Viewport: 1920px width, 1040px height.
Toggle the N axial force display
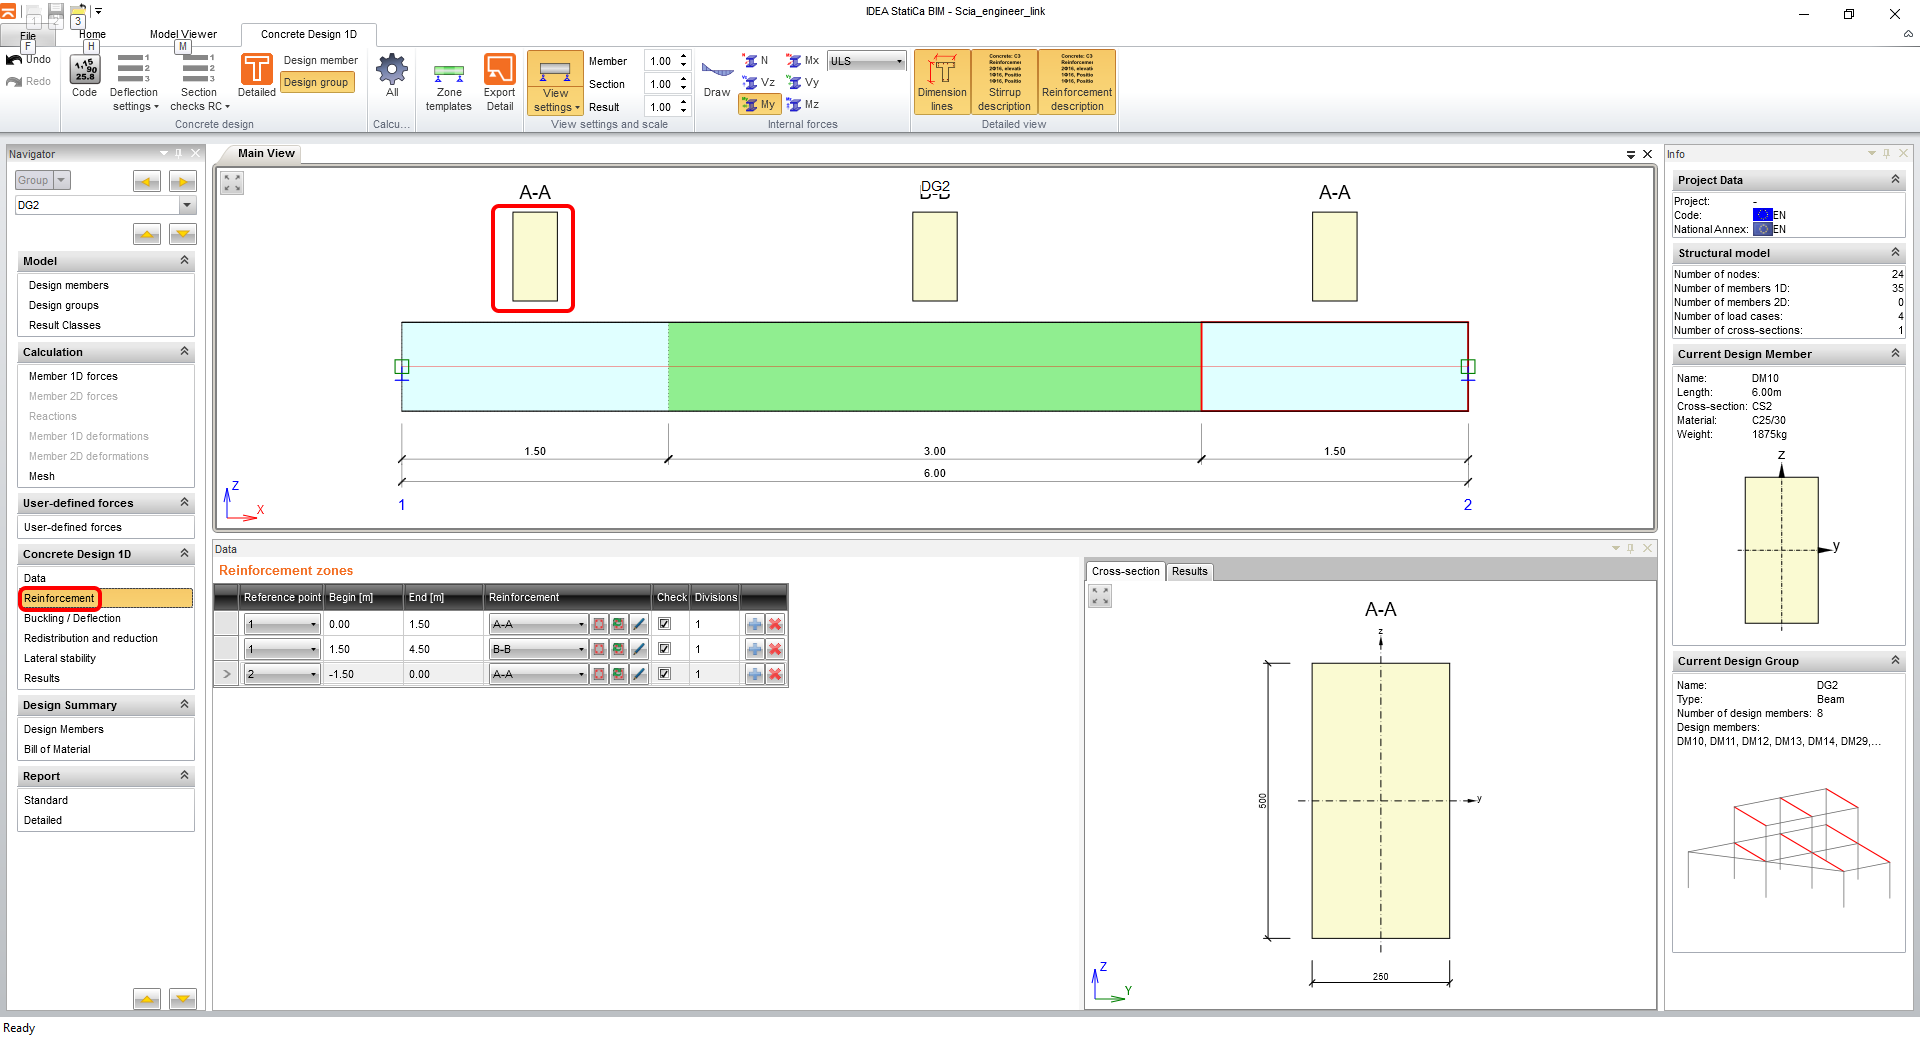[759, 60]
